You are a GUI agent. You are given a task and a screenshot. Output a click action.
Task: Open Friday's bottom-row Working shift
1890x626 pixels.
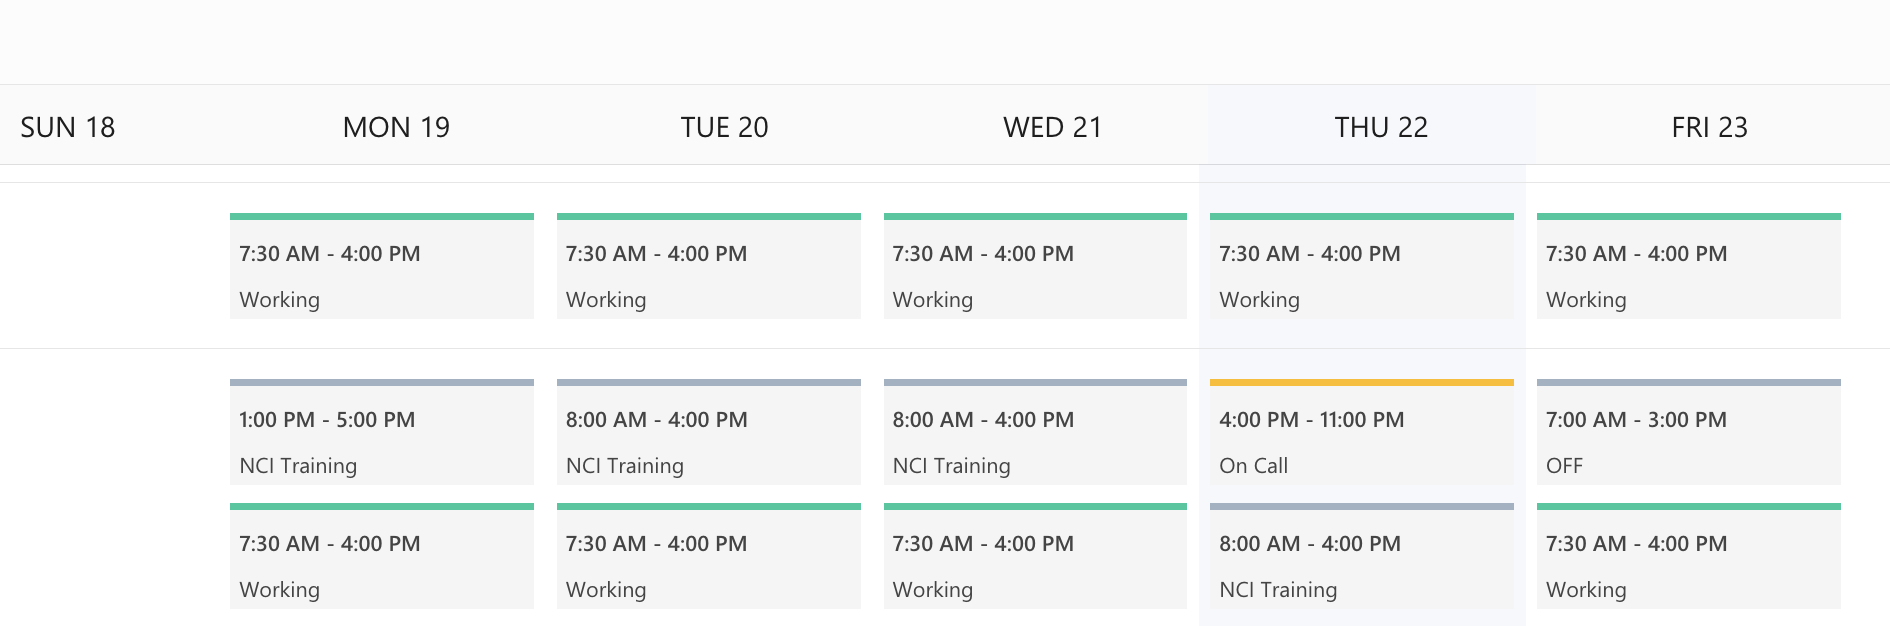(1688, 565)
